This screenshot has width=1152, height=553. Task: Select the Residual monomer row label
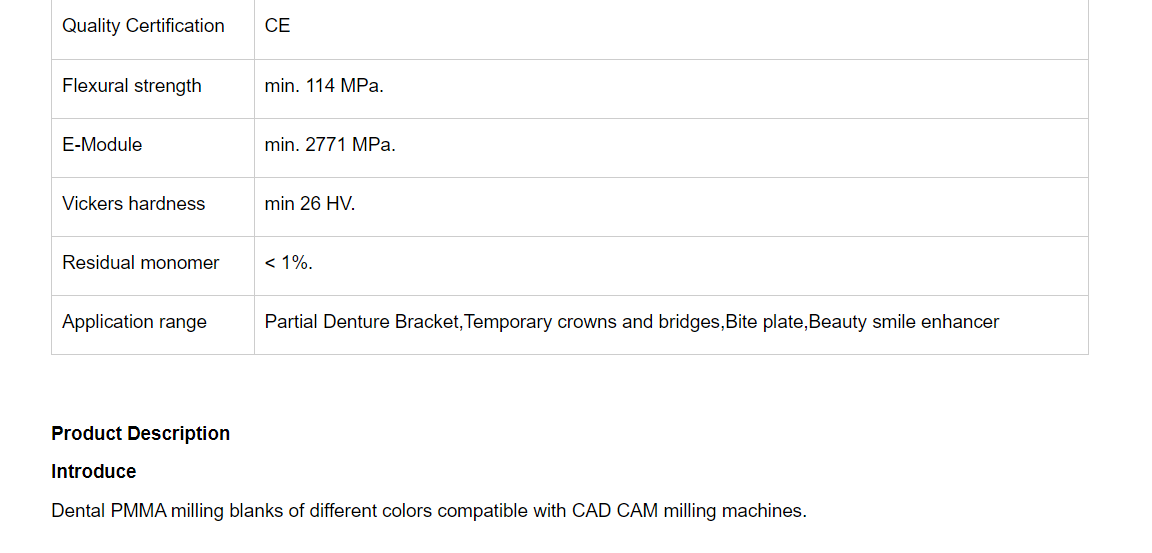click(140, 263)
